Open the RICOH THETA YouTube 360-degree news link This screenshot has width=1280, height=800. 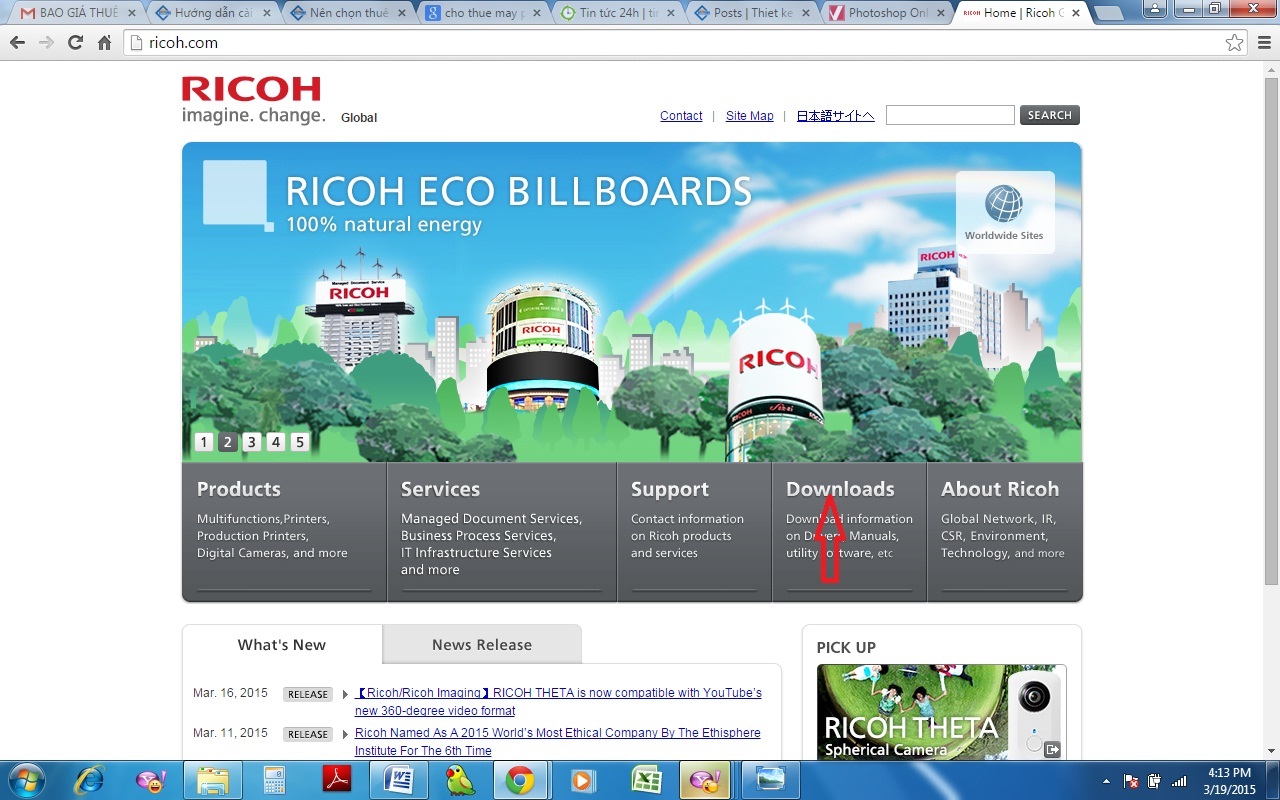558,702
